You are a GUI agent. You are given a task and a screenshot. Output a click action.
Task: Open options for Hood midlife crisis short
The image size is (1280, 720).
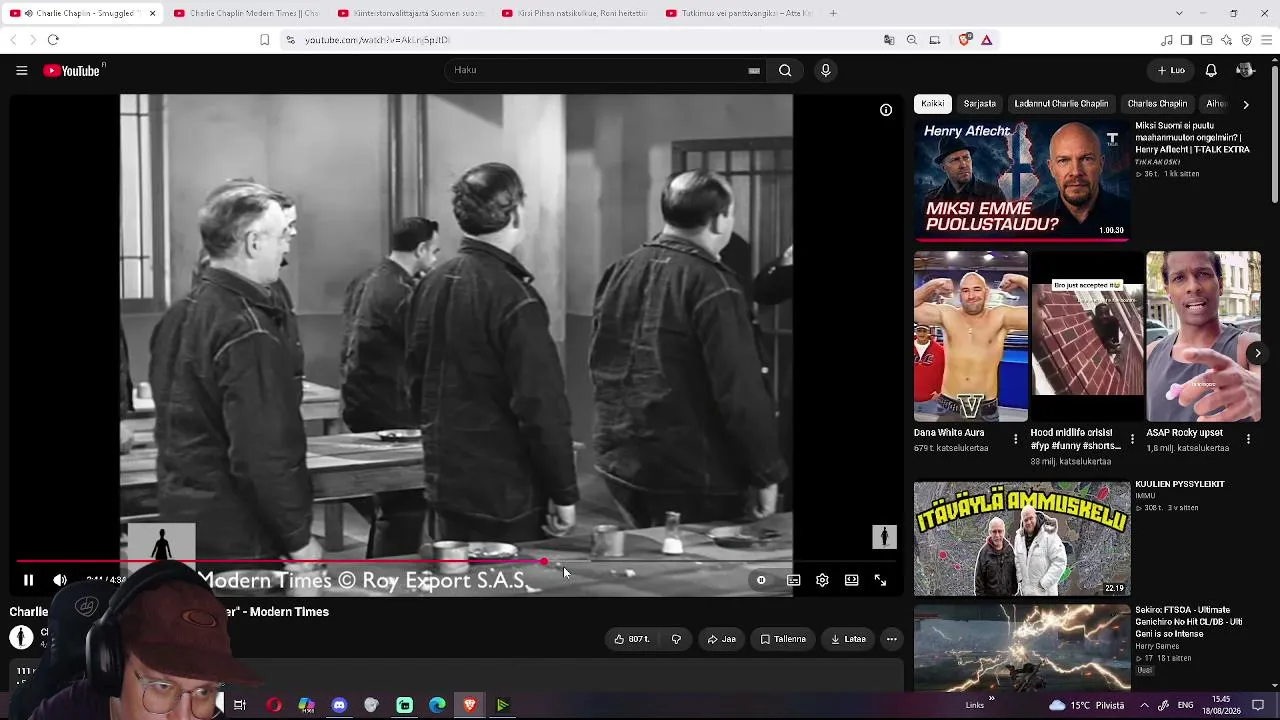[x=1132, y=439]
